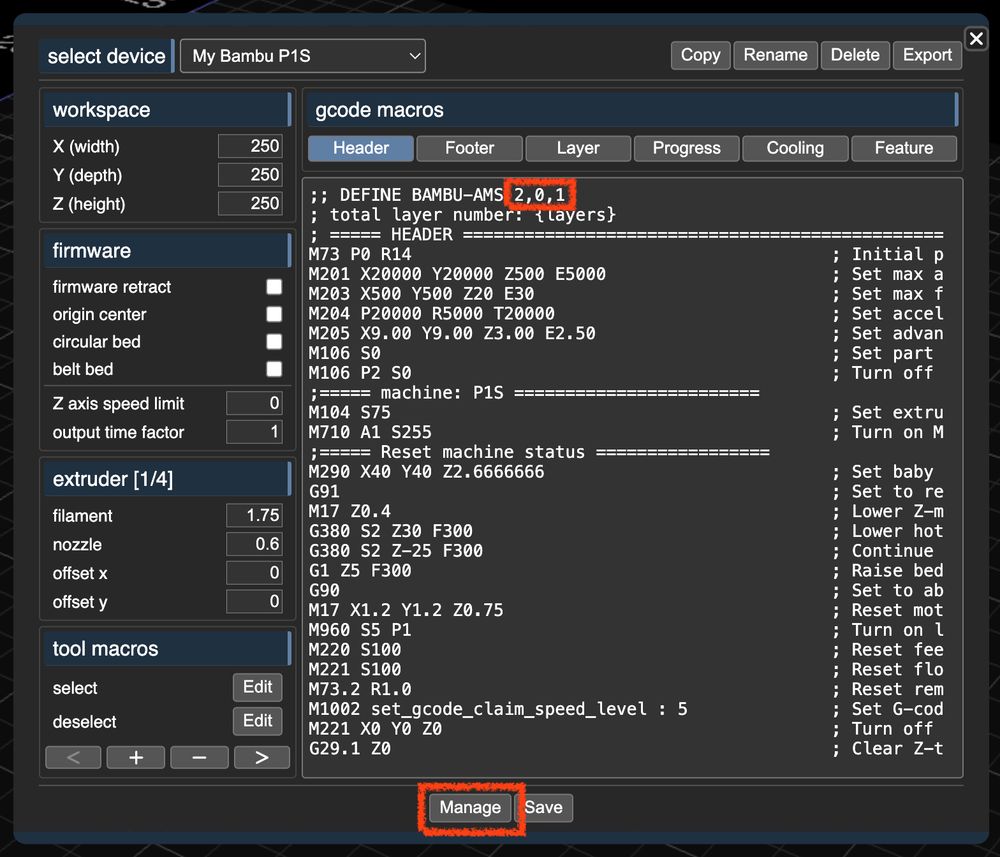Click the 'M73 P0 R14' gcode line
This screenshot has height=857, width=1000.
(360, 254)
